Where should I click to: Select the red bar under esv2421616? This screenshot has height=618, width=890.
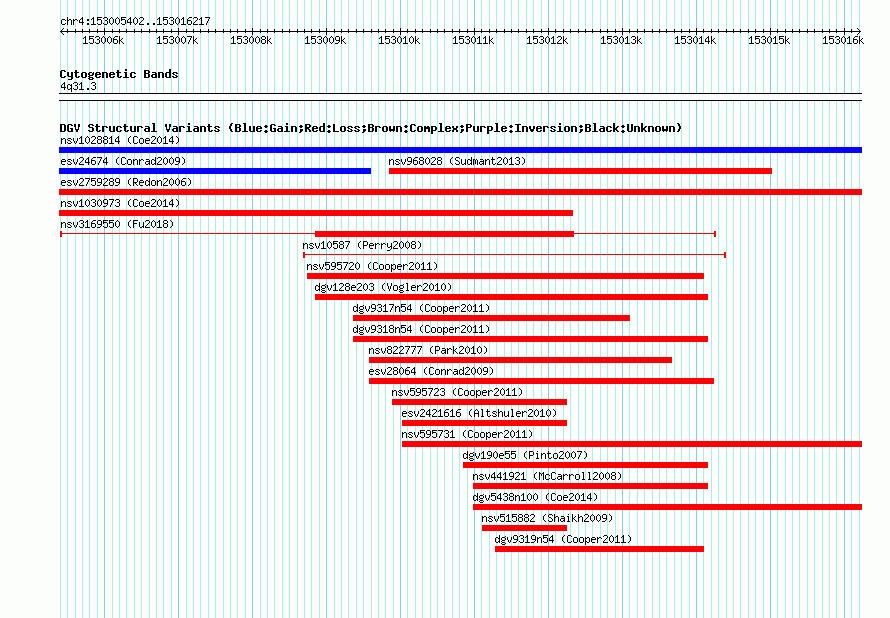point(484,423)
